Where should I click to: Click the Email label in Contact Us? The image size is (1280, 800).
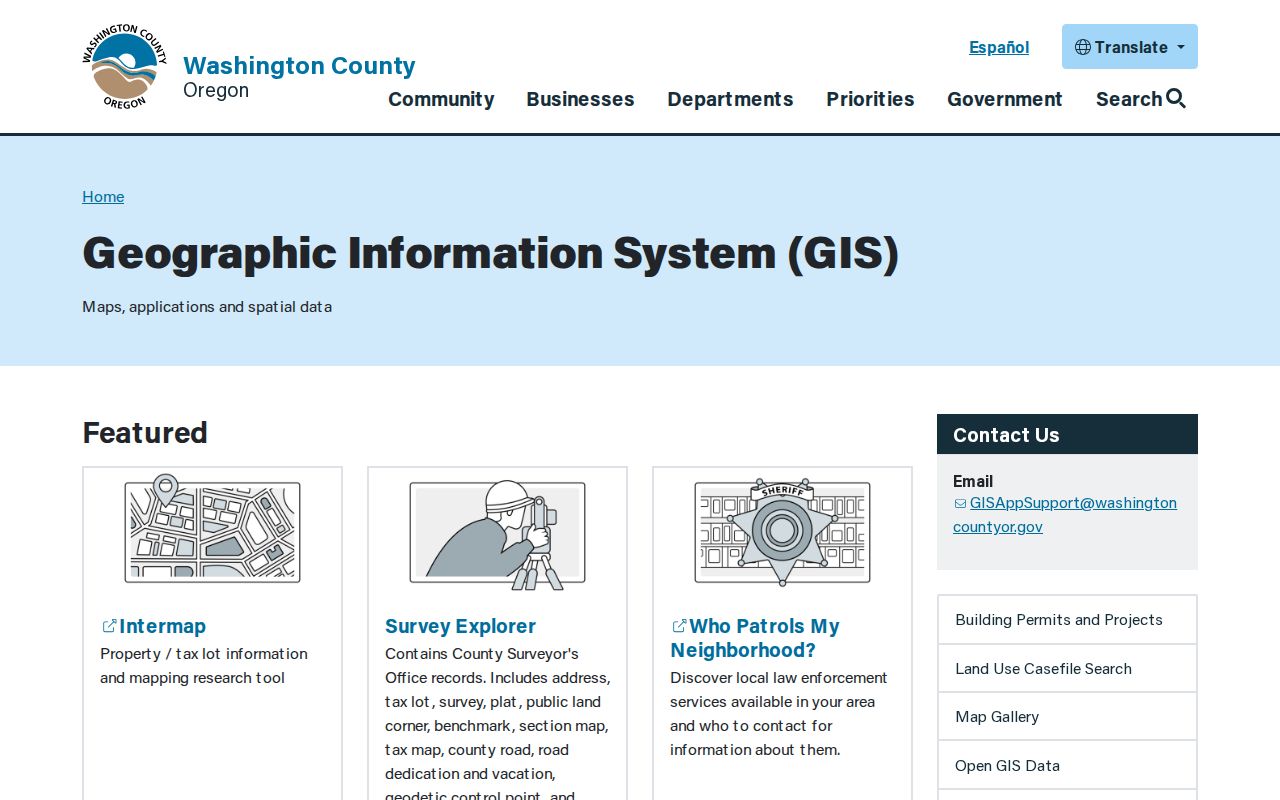click(x=973, y=481)
